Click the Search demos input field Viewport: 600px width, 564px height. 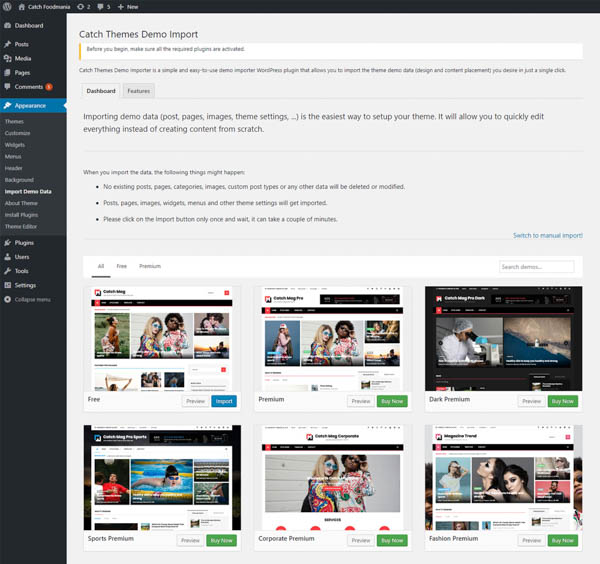[x=536, y=267]
